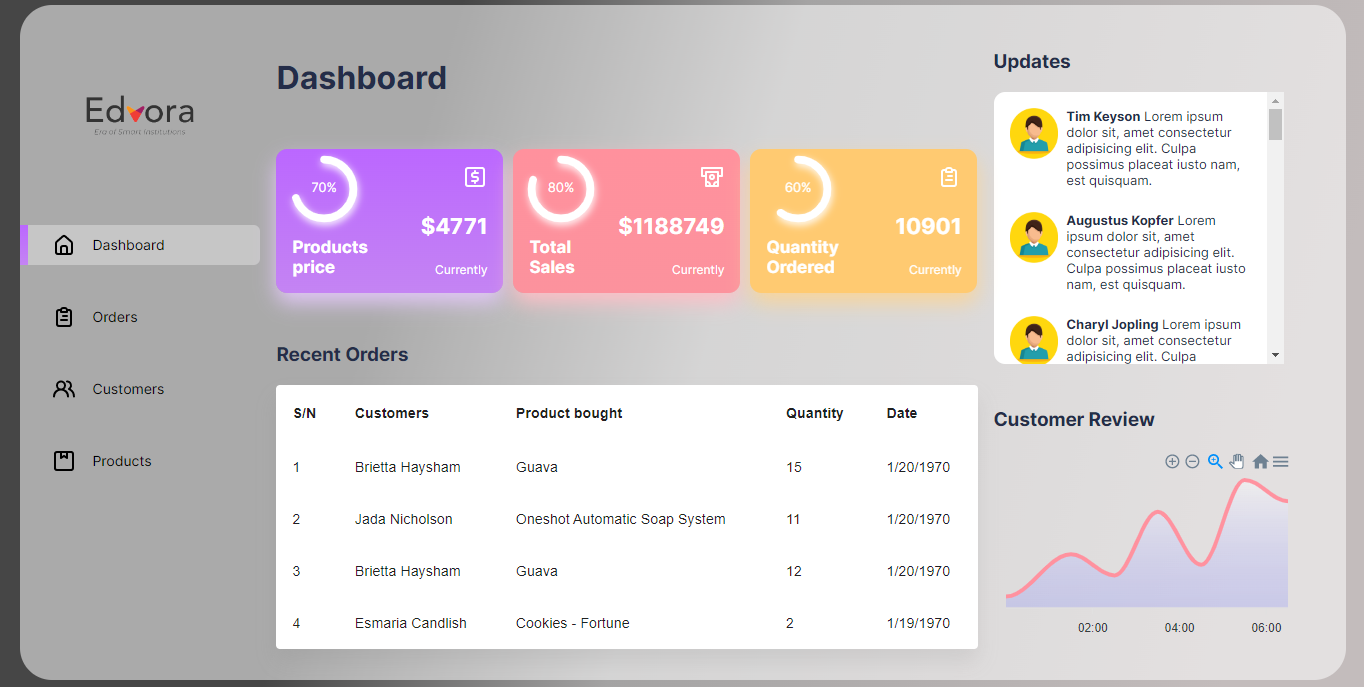
Task: Click the Edvora logo
Action: click(x=139, y=114)
